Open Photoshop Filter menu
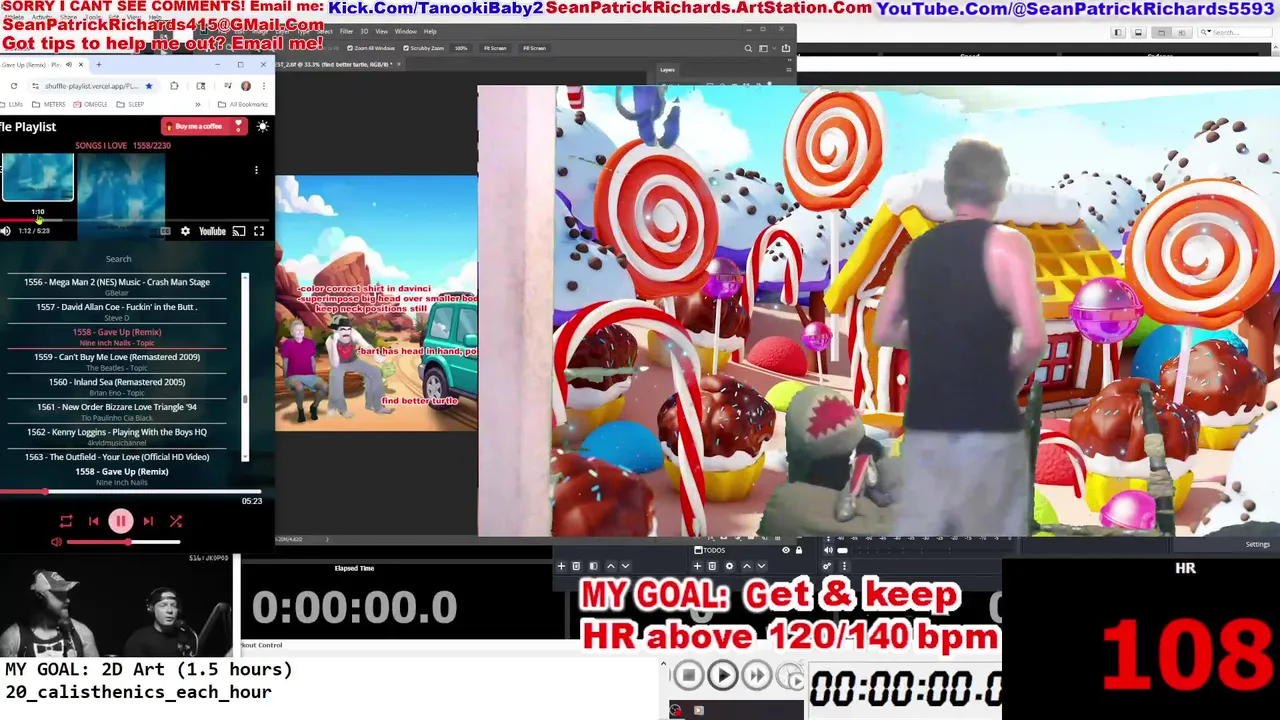1280x720 pixels. (346, 31)
